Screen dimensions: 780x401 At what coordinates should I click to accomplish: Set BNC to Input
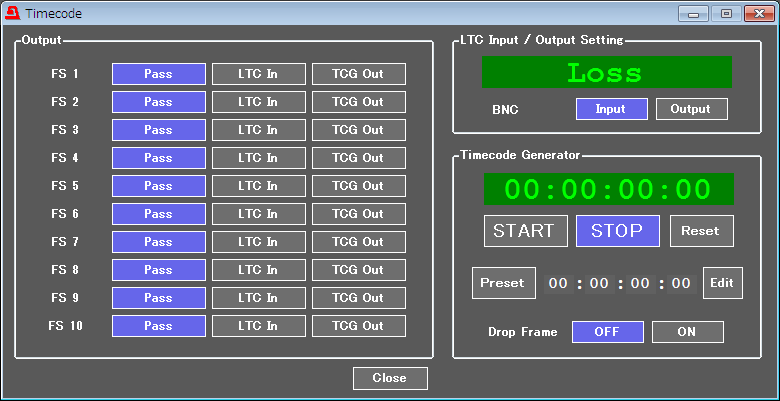611,109
